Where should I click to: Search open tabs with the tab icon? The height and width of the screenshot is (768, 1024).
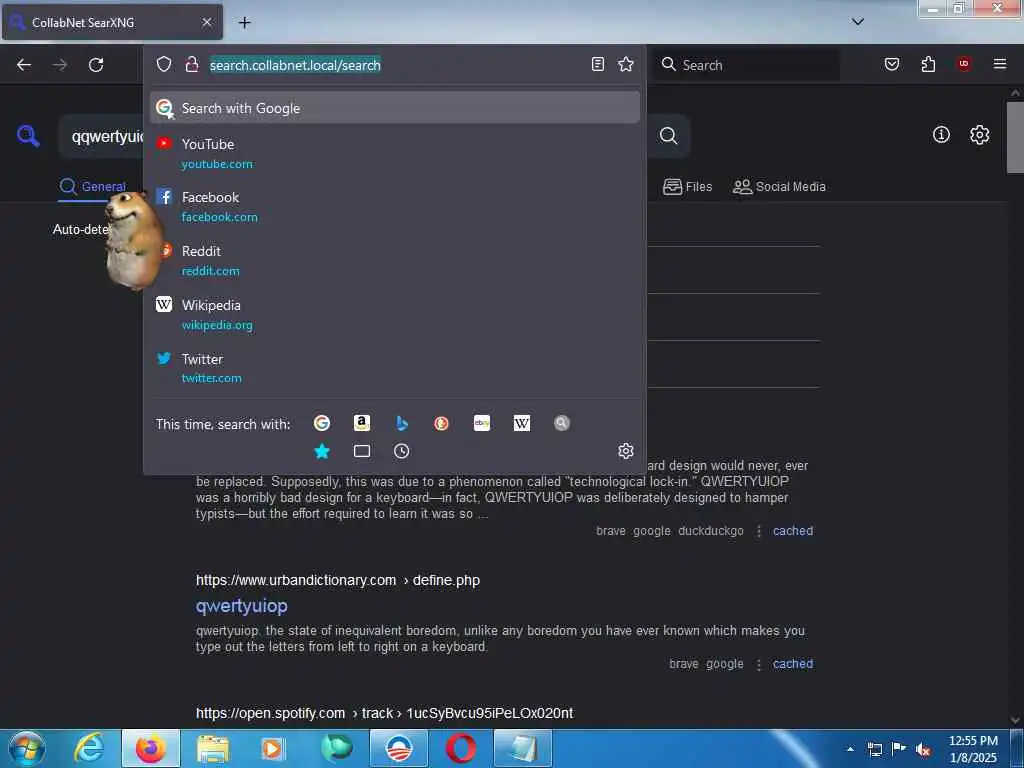362,451
